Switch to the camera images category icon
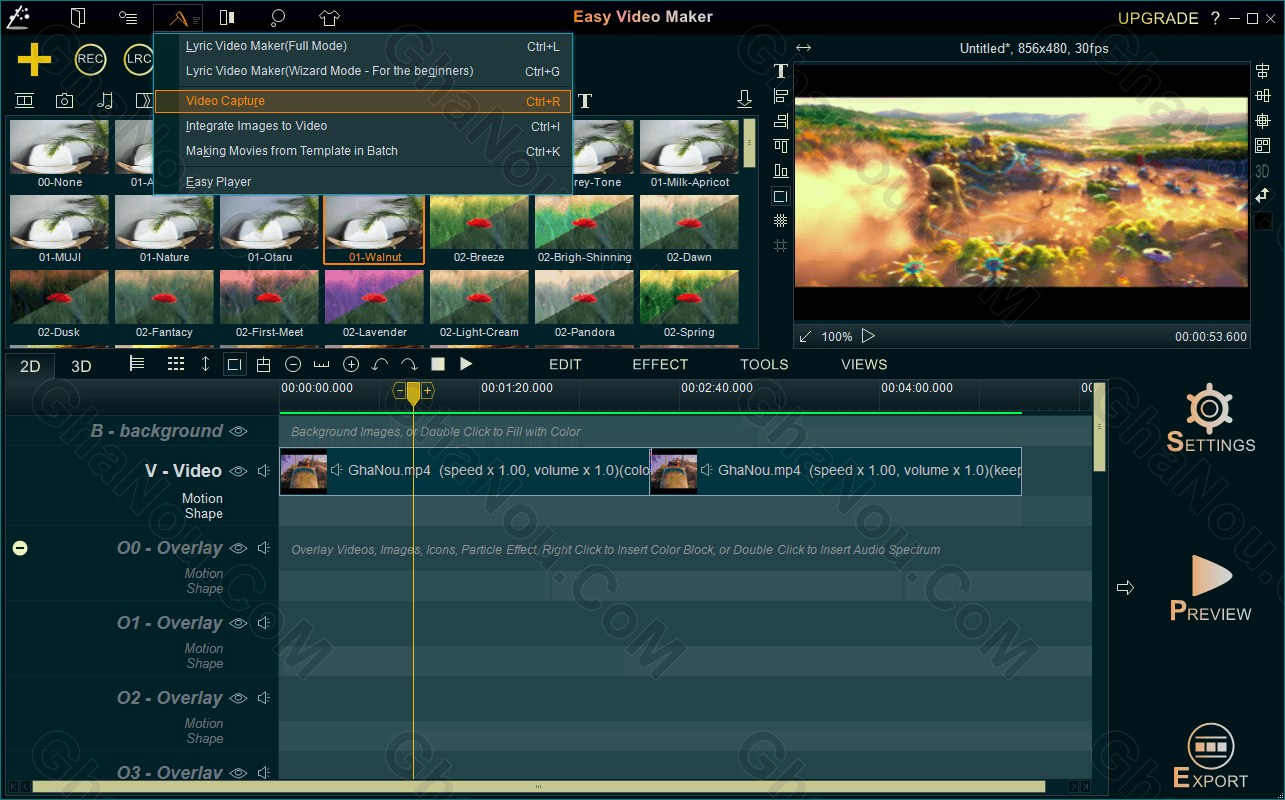Image resolution: width=1285 pixels, height=800 pixels. coord(64,100)
